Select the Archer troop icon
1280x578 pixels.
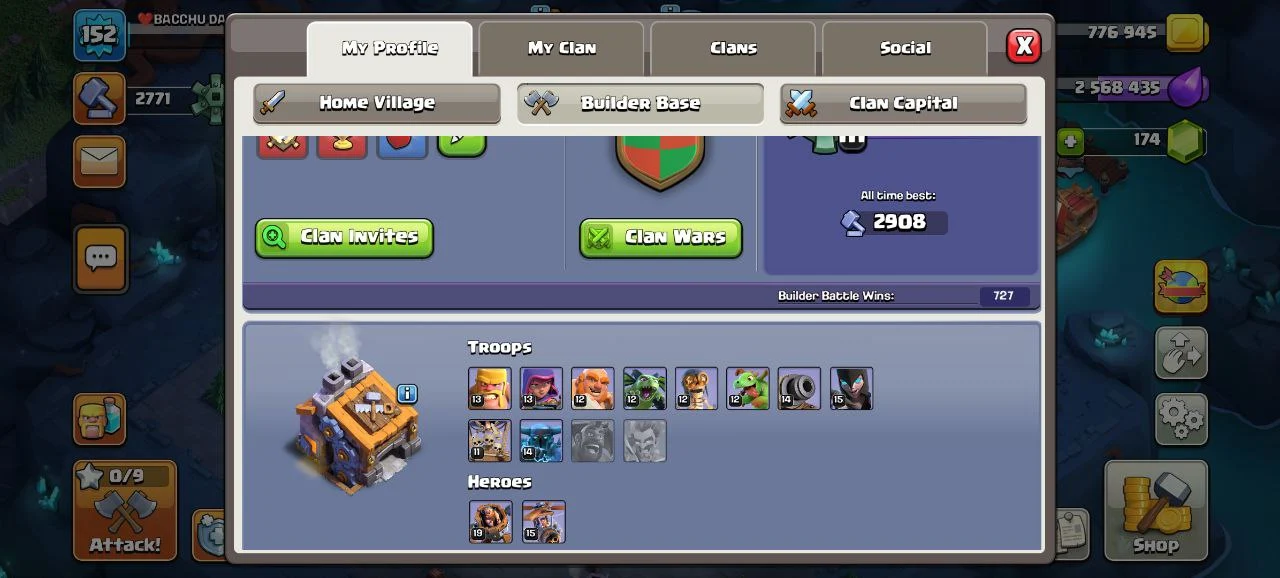click(x=541, y=388)
